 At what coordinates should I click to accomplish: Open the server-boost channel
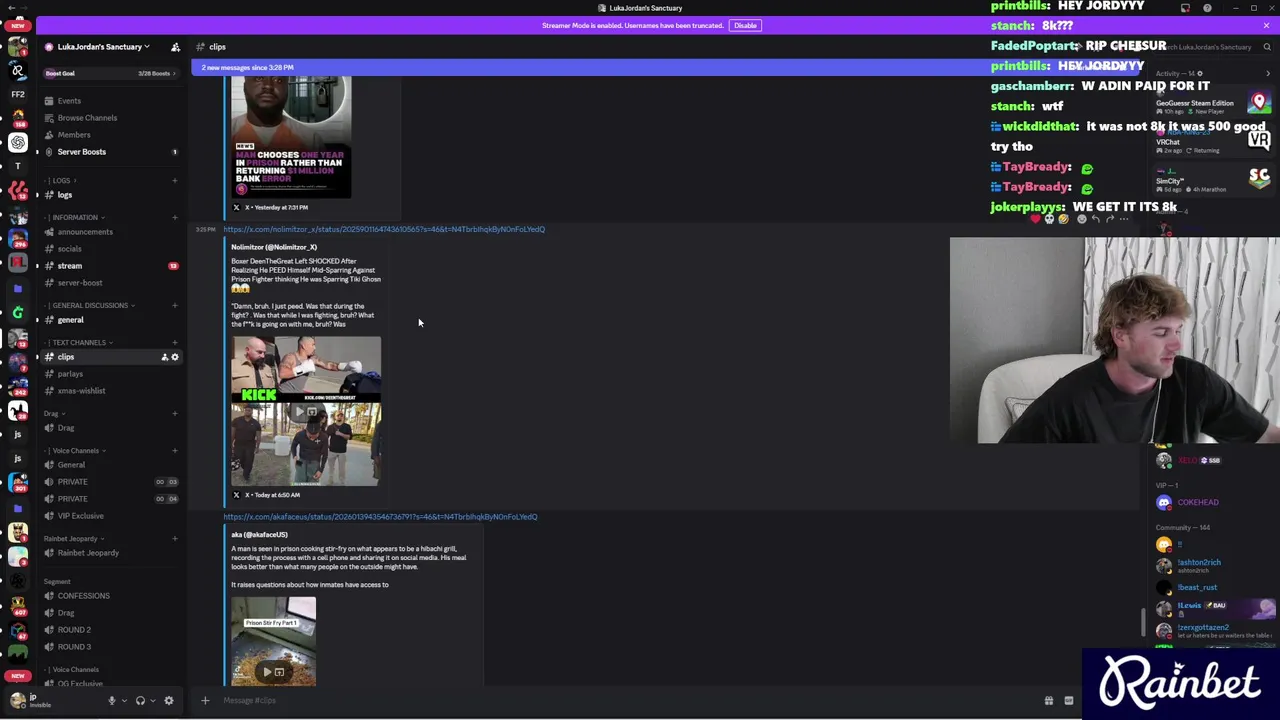(112, 283)
